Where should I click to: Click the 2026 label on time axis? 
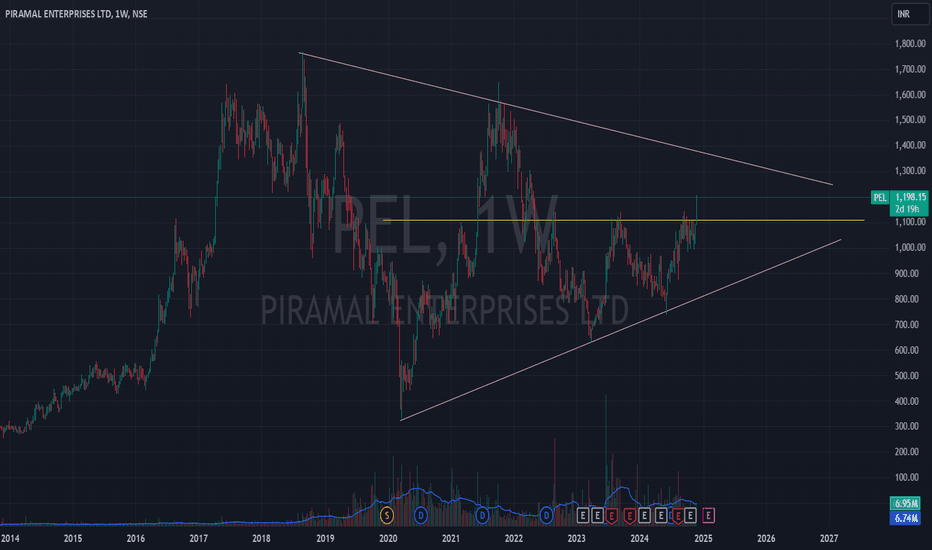tap(766, 539)
